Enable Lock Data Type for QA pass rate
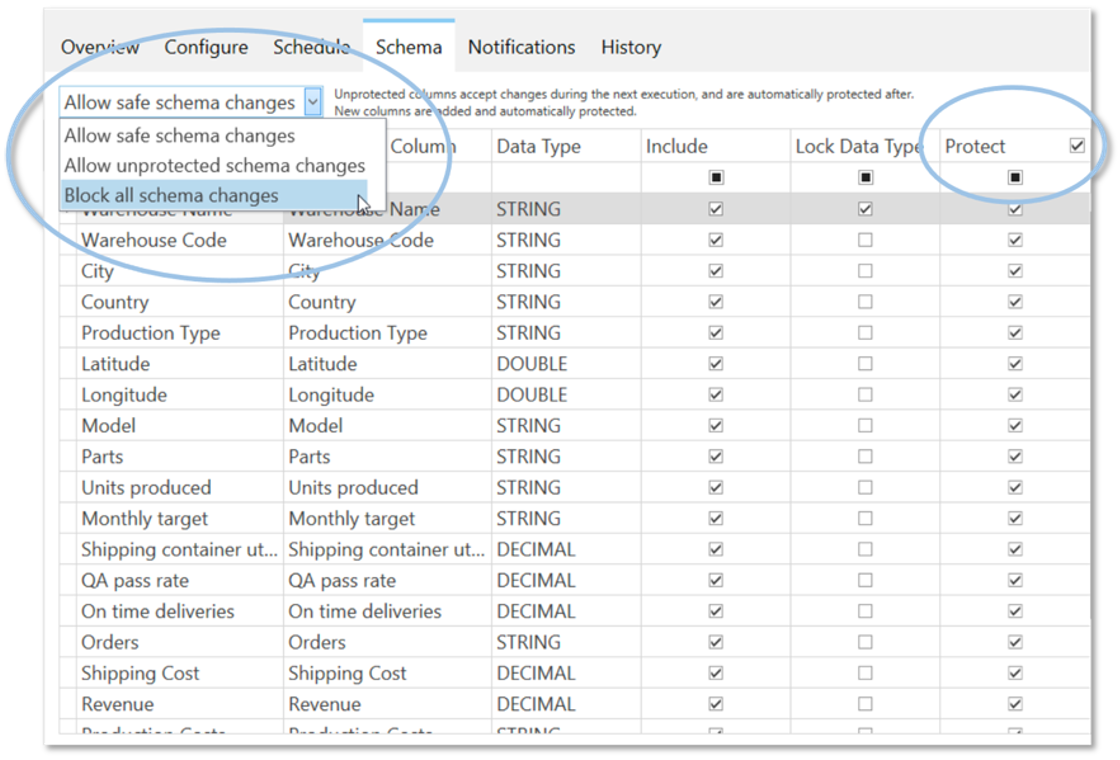Screen dimensions: 1120x760 865,580
